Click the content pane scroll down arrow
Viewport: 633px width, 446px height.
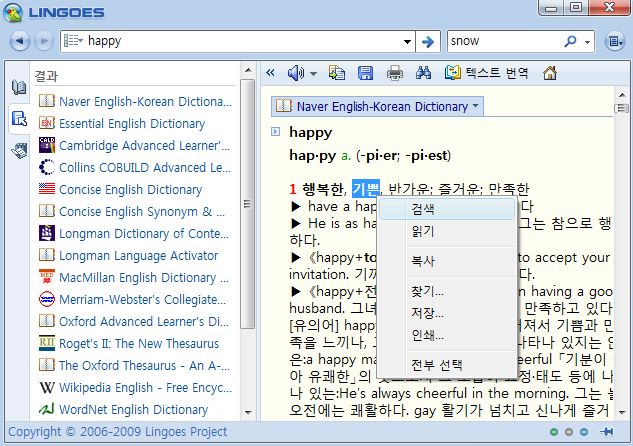tap(622, 412)
